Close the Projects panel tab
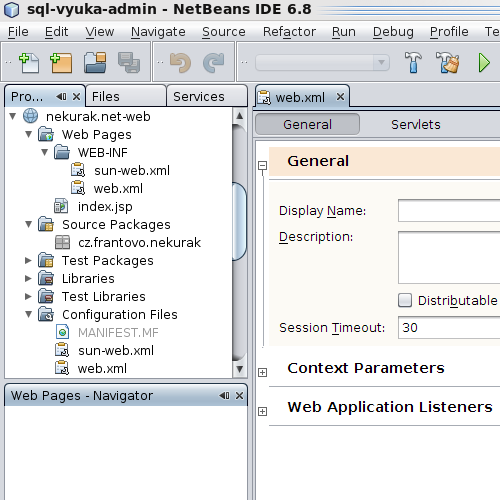 click(76, 97)
